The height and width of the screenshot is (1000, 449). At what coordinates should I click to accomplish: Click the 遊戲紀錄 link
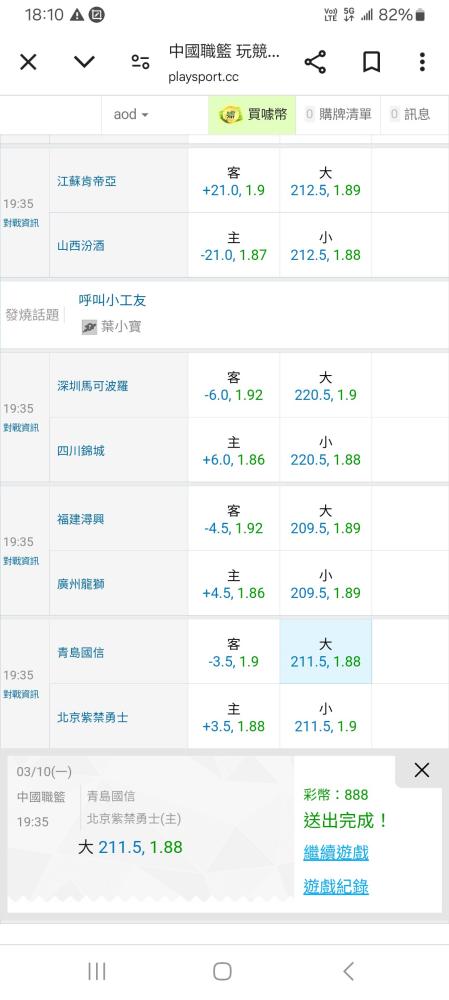[336, 886]
